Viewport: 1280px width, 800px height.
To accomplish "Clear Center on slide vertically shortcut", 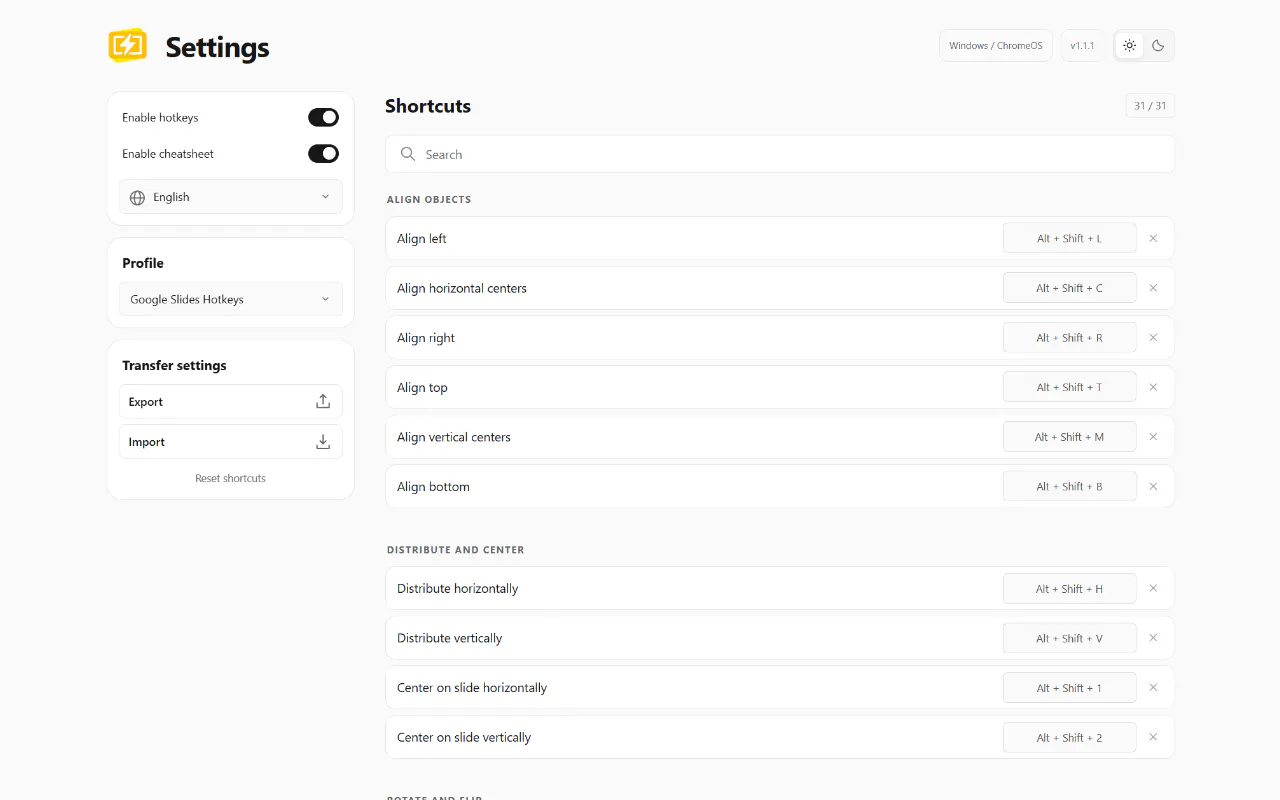I will (1153, 737).
